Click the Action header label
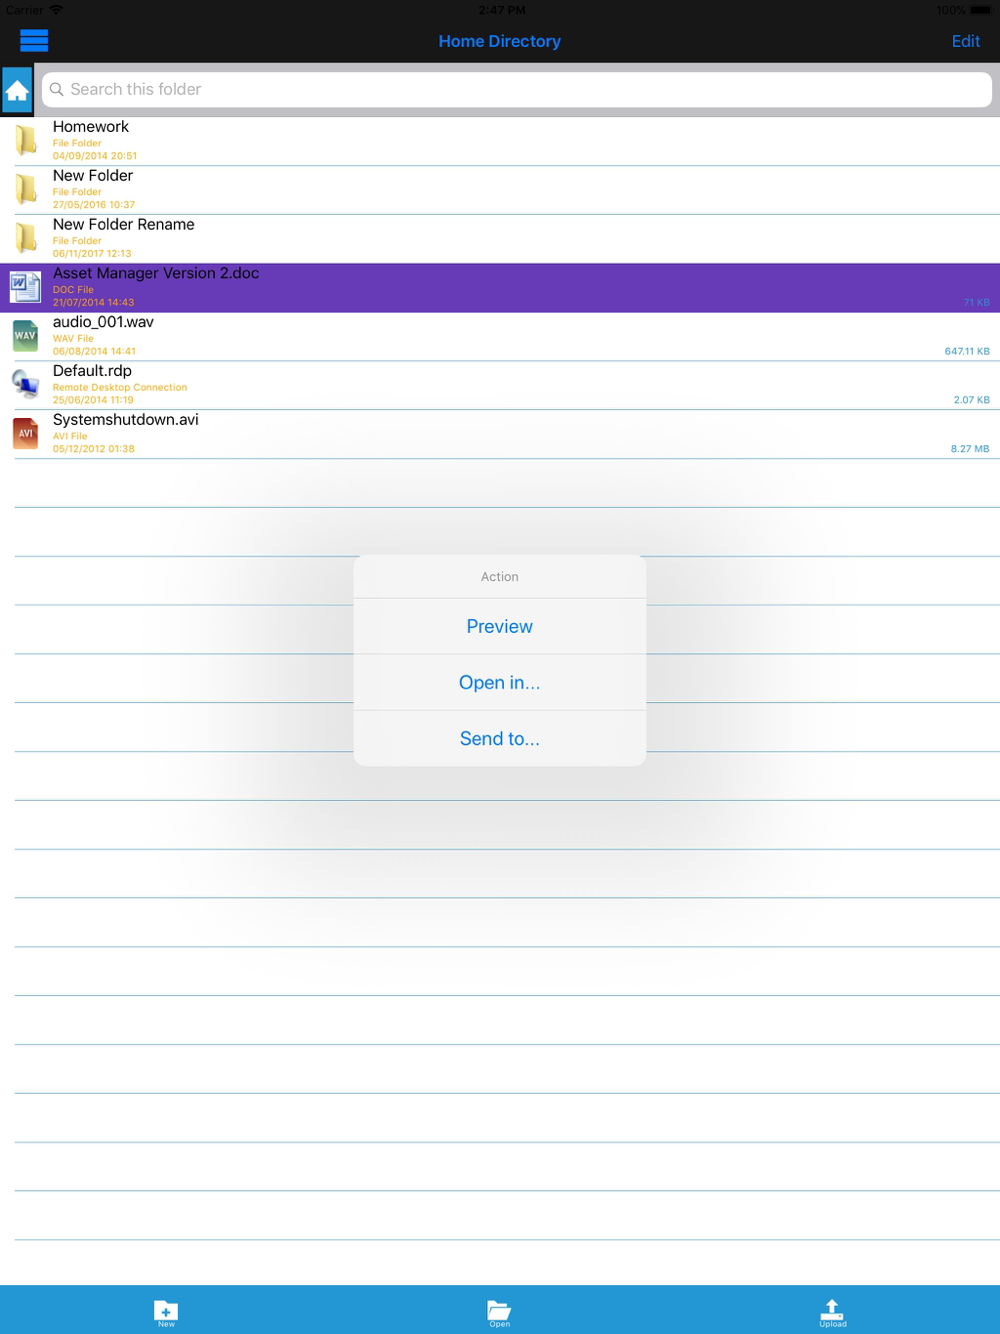1000x1334 pixels. pos(500,577)
